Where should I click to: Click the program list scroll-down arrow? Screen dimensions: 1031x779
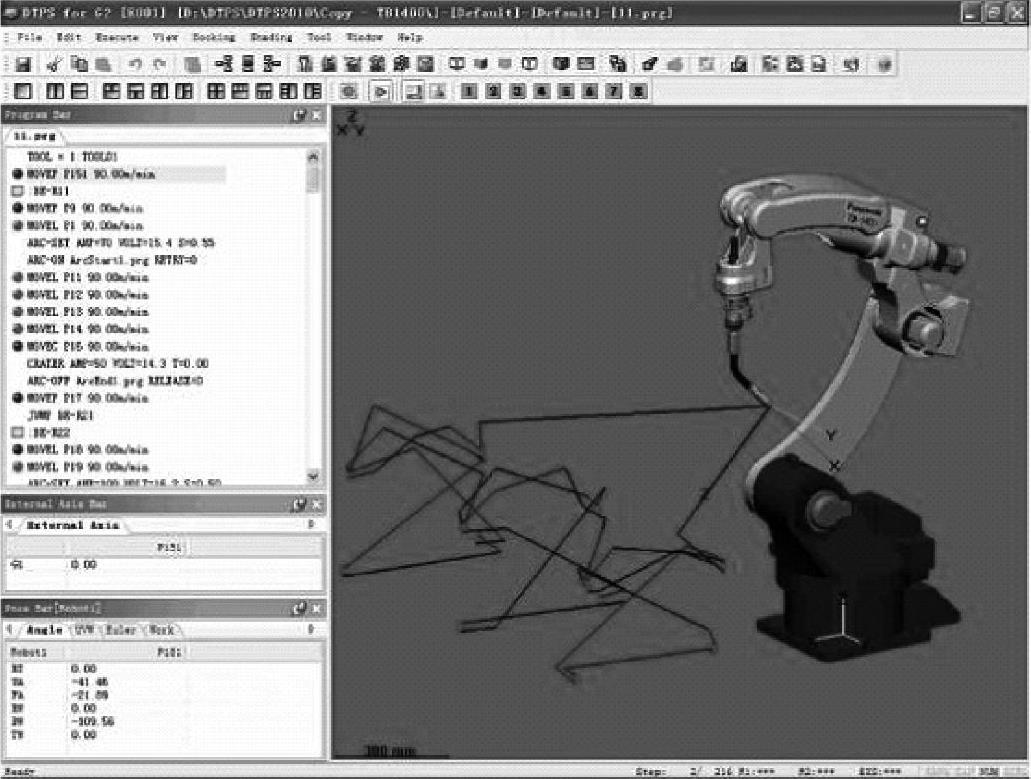[x=313, y=475]
